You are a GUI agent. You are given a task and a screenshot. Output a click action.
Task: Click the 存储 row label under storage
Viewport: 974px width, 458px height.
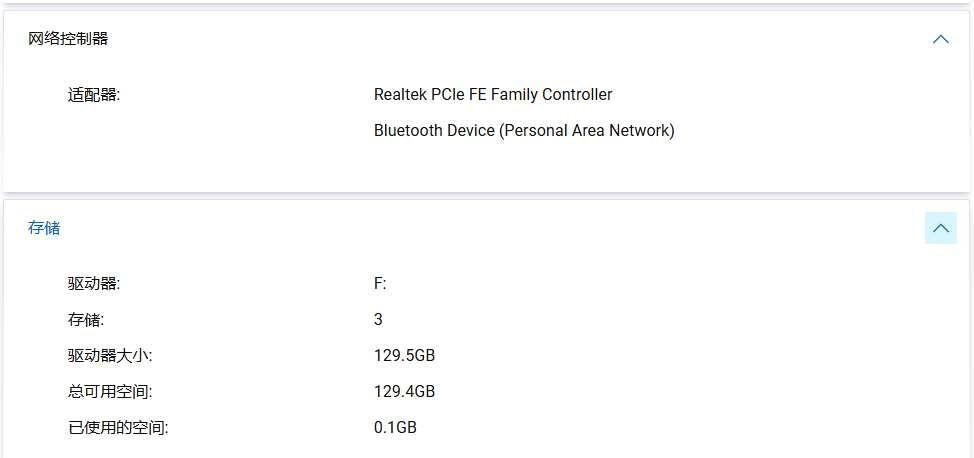86,320
